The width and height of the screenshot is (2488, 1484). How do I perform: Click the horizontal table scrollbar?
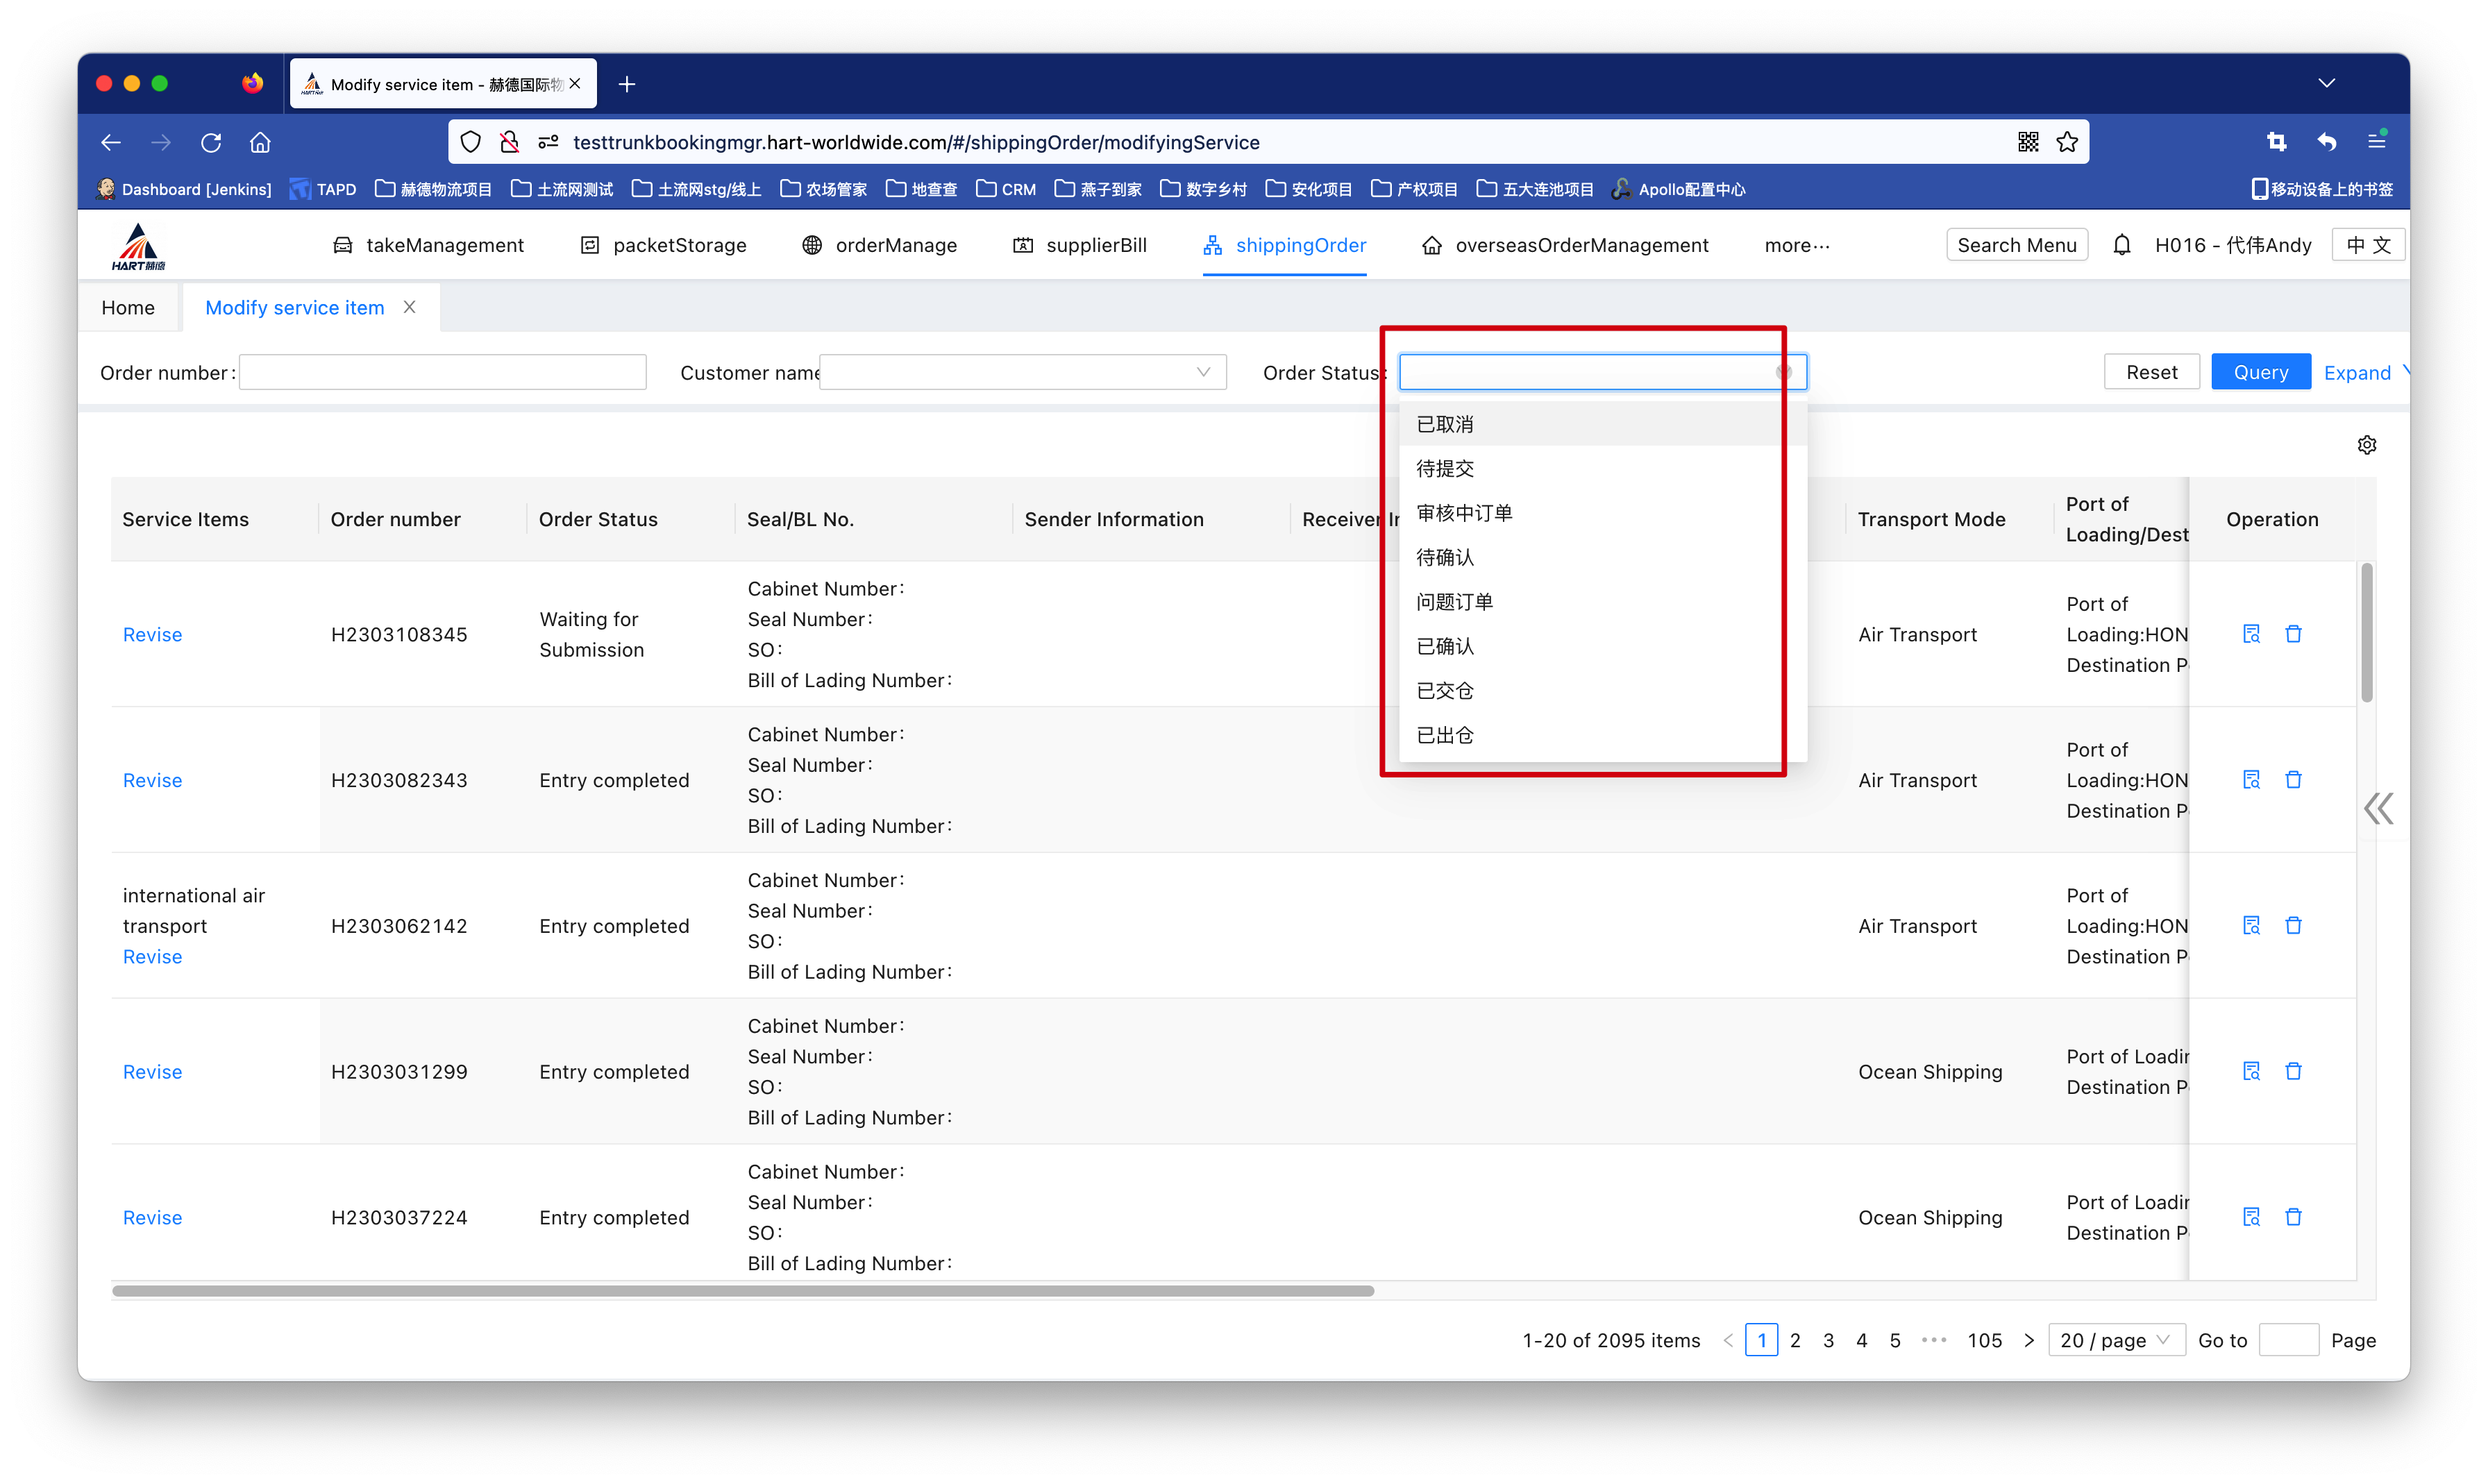pyautogui.click(x=742, y=1291)
